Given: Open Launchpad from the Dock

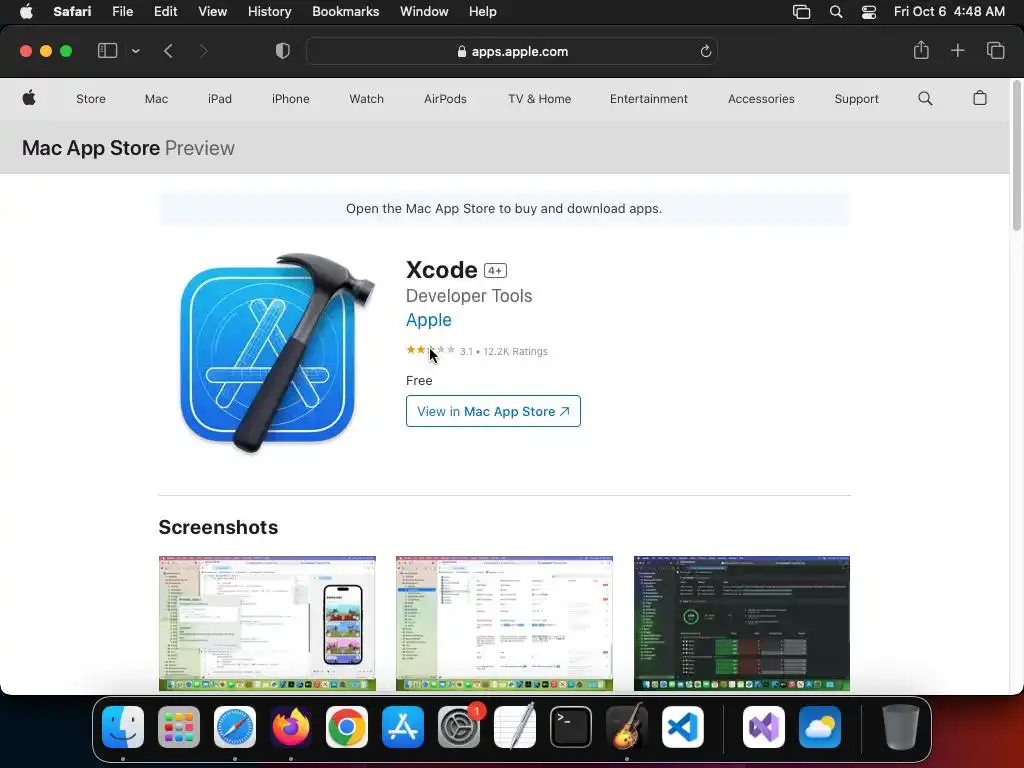Looking at the screenshot, I should click(x=179, y=727).
